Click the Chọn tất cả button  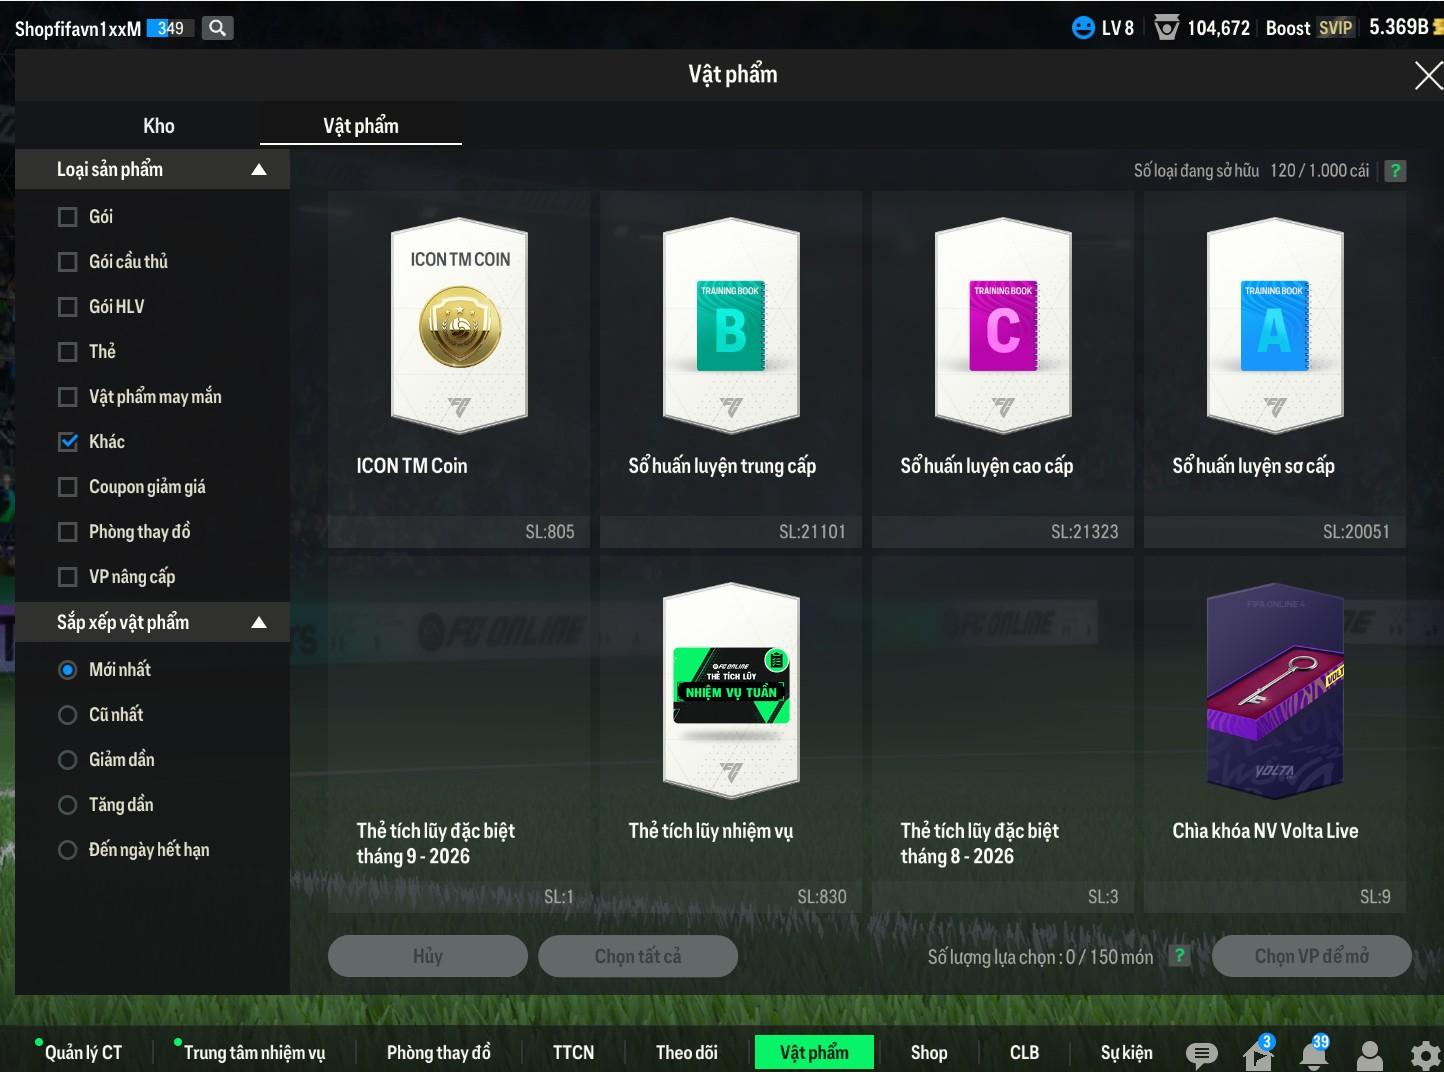point(638,956)
